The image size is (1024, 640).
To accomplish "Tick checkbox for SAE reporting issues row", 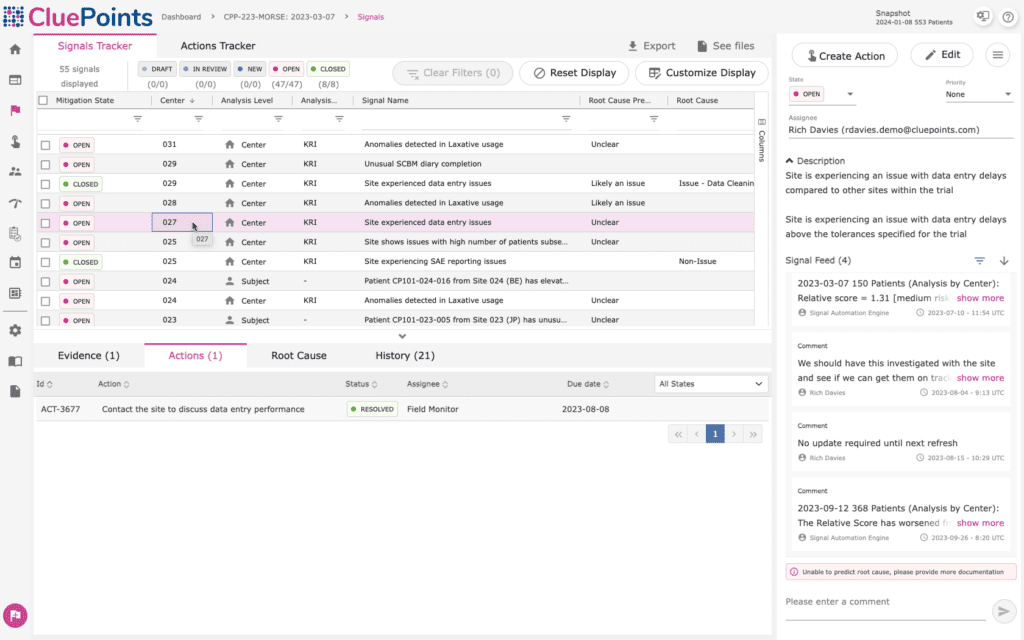I will pos(45,263).
